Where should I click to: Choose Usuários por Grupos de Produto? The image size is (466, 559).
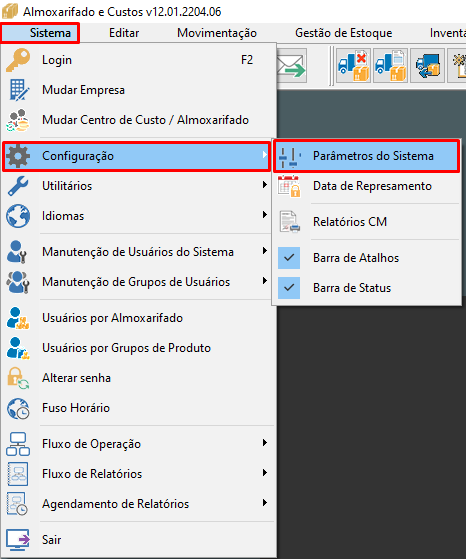click(x=138, y=348)
